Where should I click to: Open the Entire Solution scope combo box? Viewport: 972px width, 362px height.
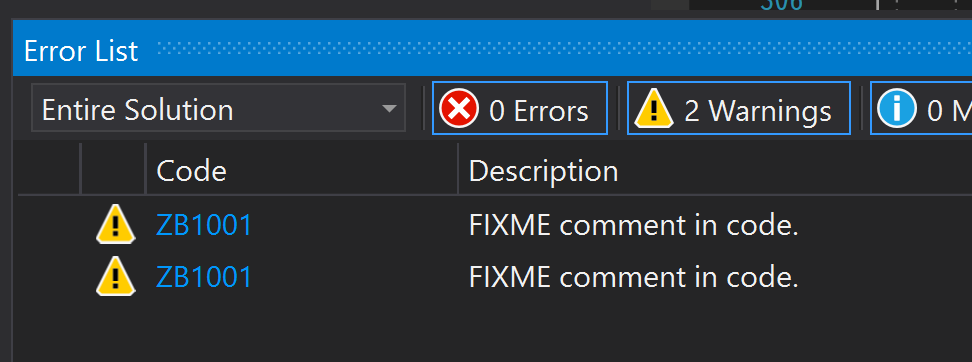pyautogui.click(x=218, y=108)
